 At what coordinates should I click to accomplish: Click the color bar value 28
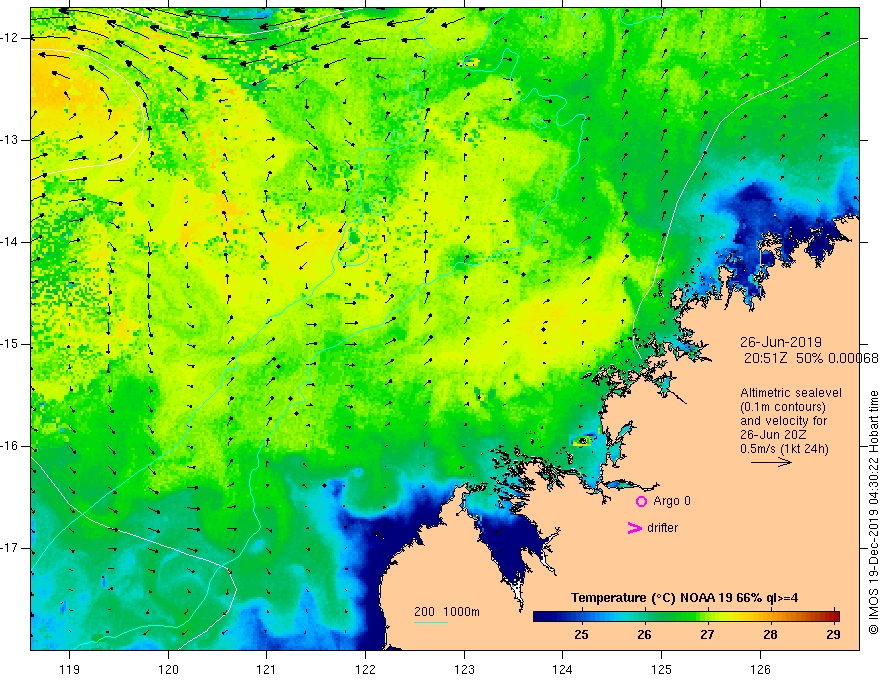coord(771,635)
